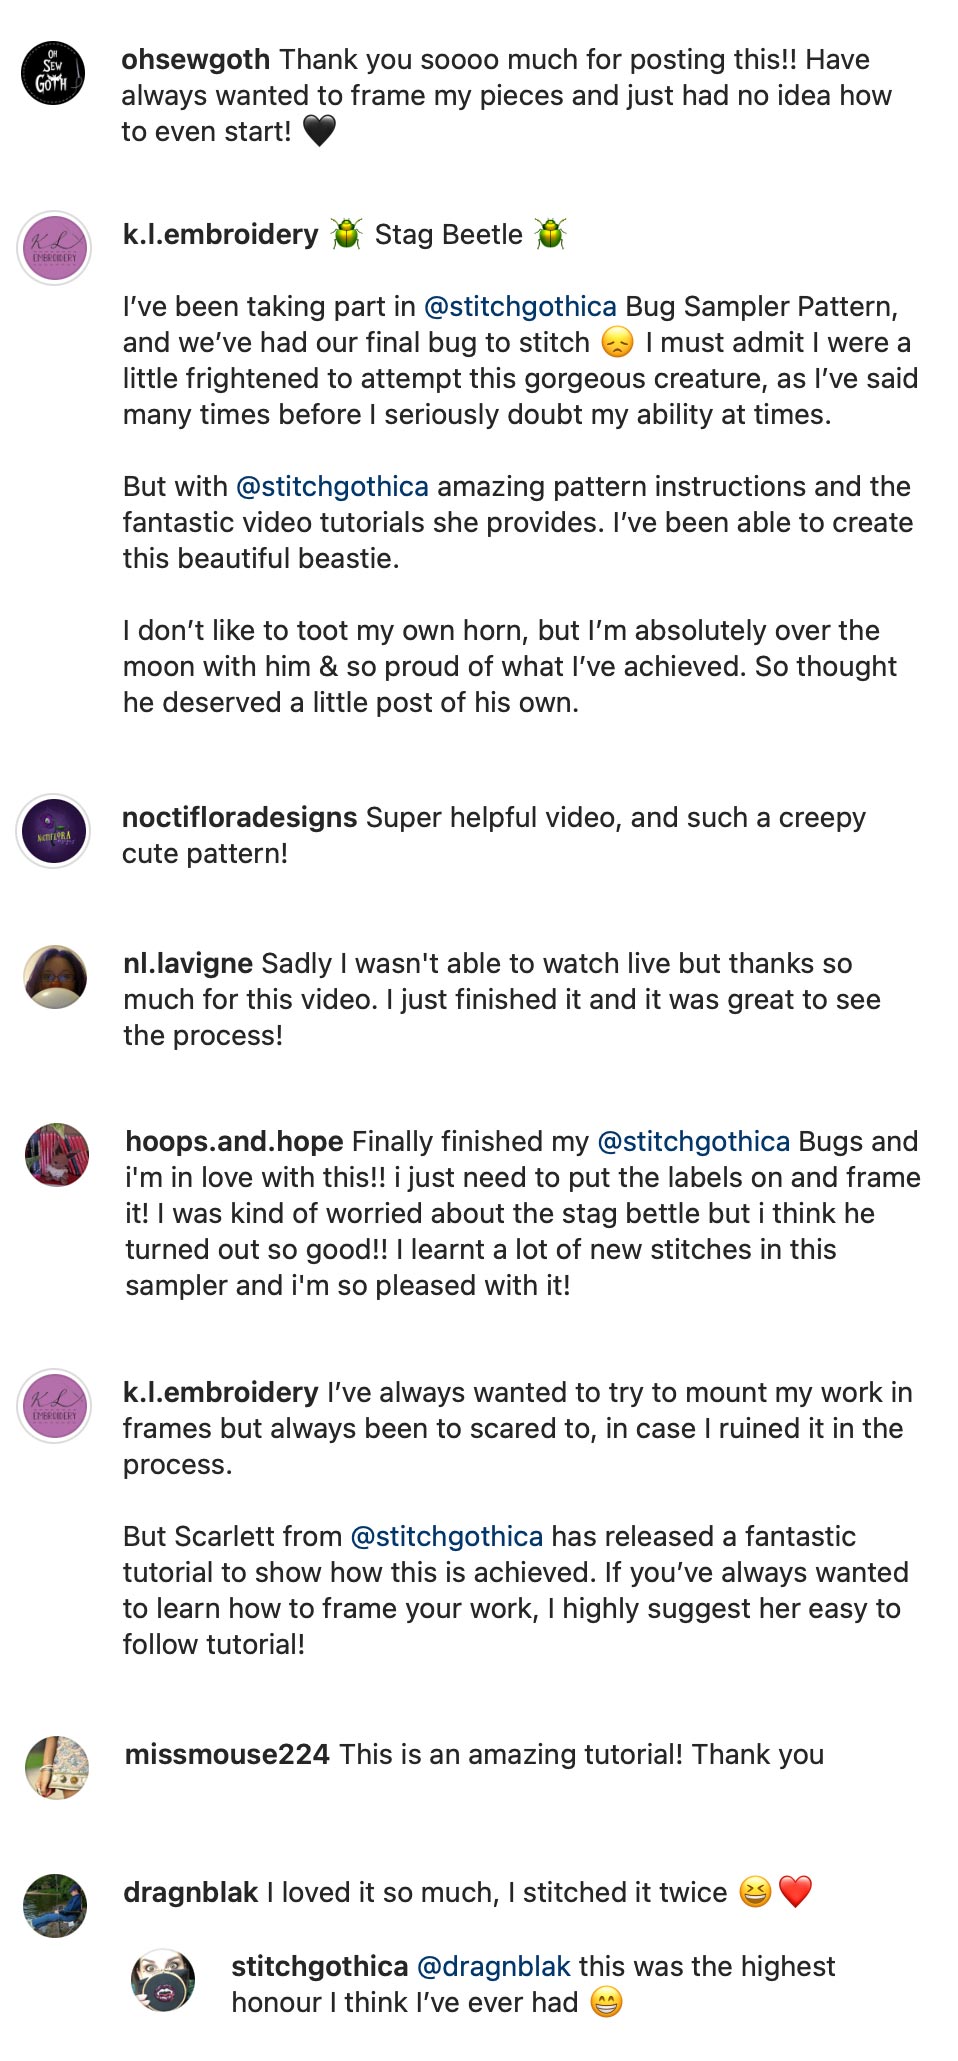Open the ohsewgoth username link
The height and width of the screenshot is (2061, 958).
[195, 59]
